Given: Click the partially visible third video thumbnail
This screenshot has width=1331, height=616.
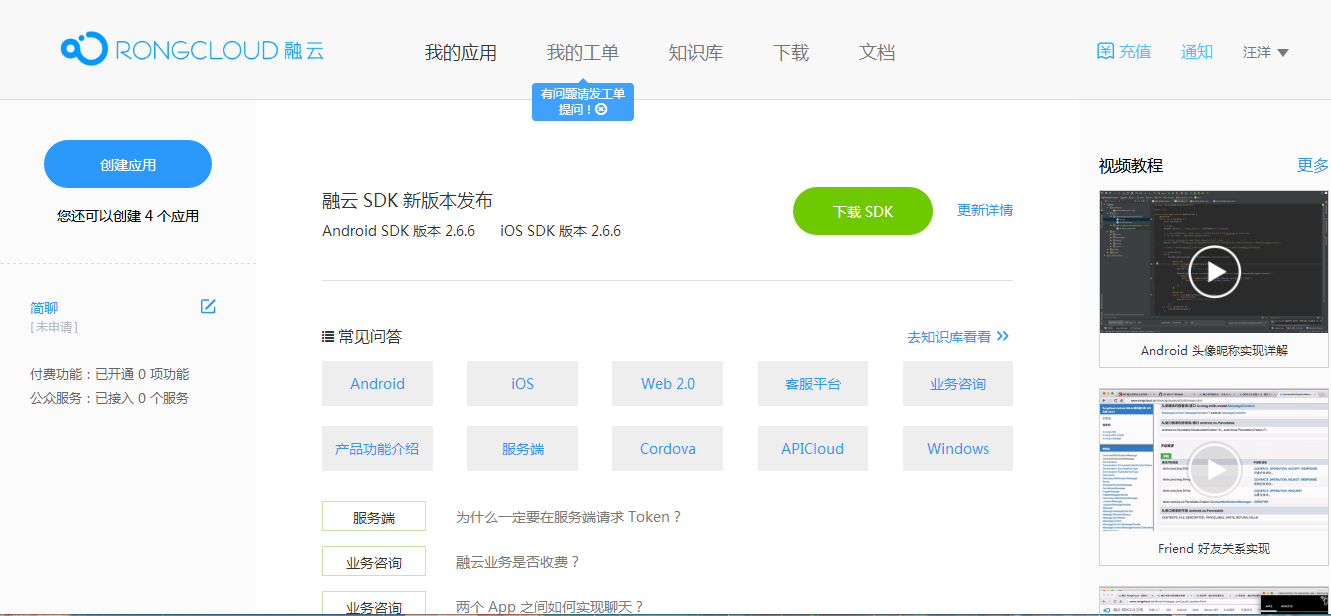Looking at the screenshot, I should point(1214,601).
